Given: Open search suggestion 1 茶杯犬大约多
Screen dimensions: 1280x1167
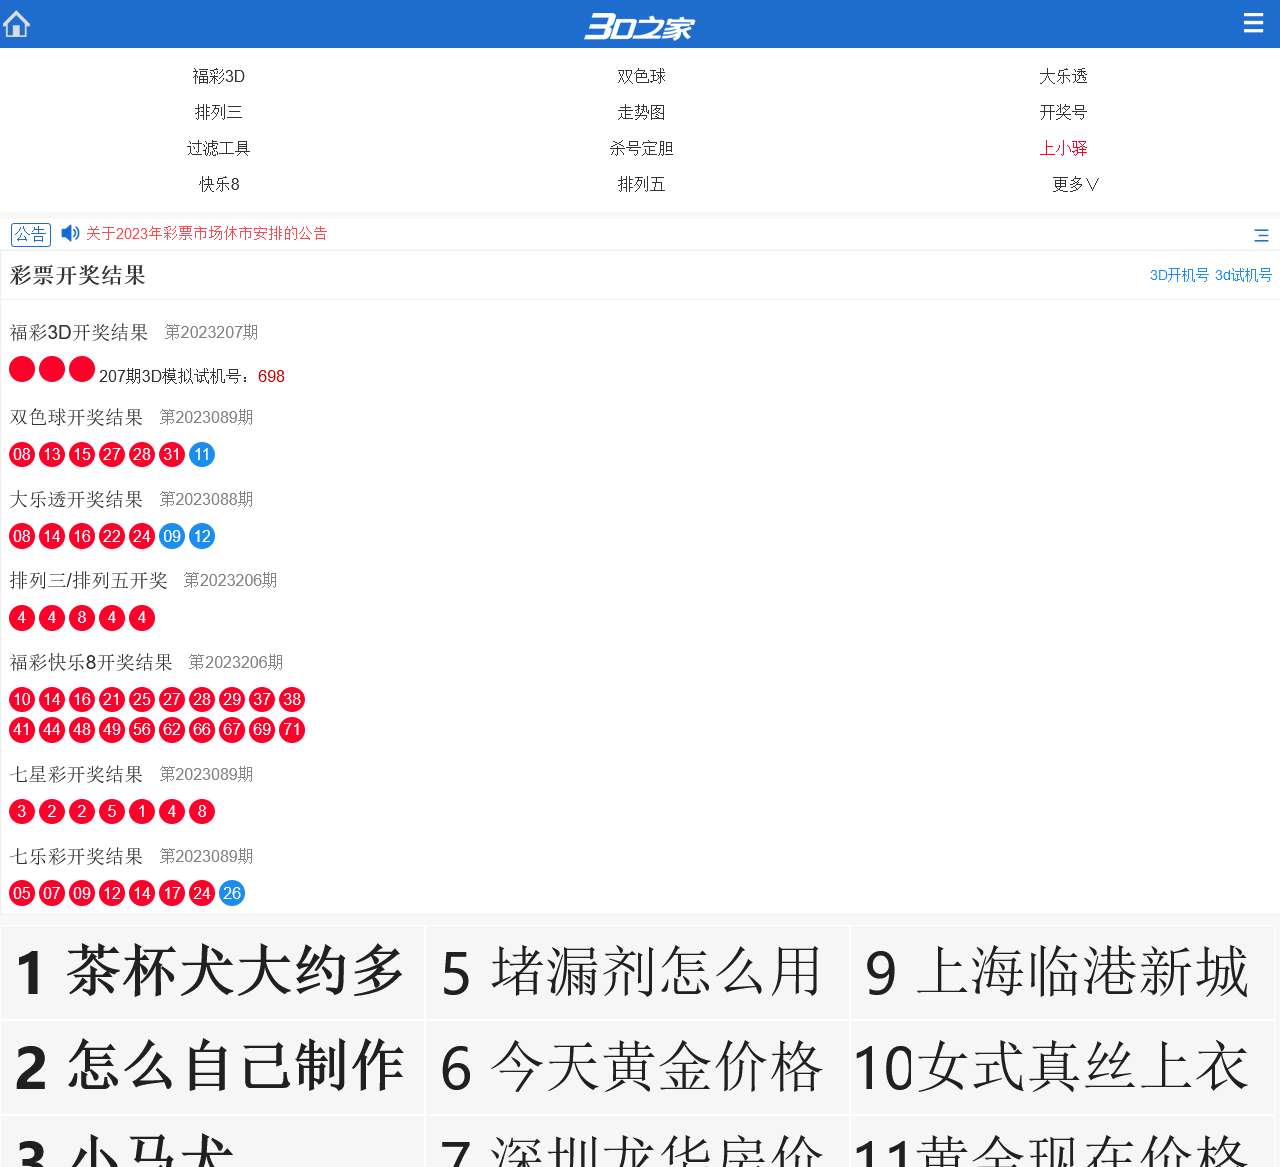Looking at the screenshot, I should click(x=212, y=972).
